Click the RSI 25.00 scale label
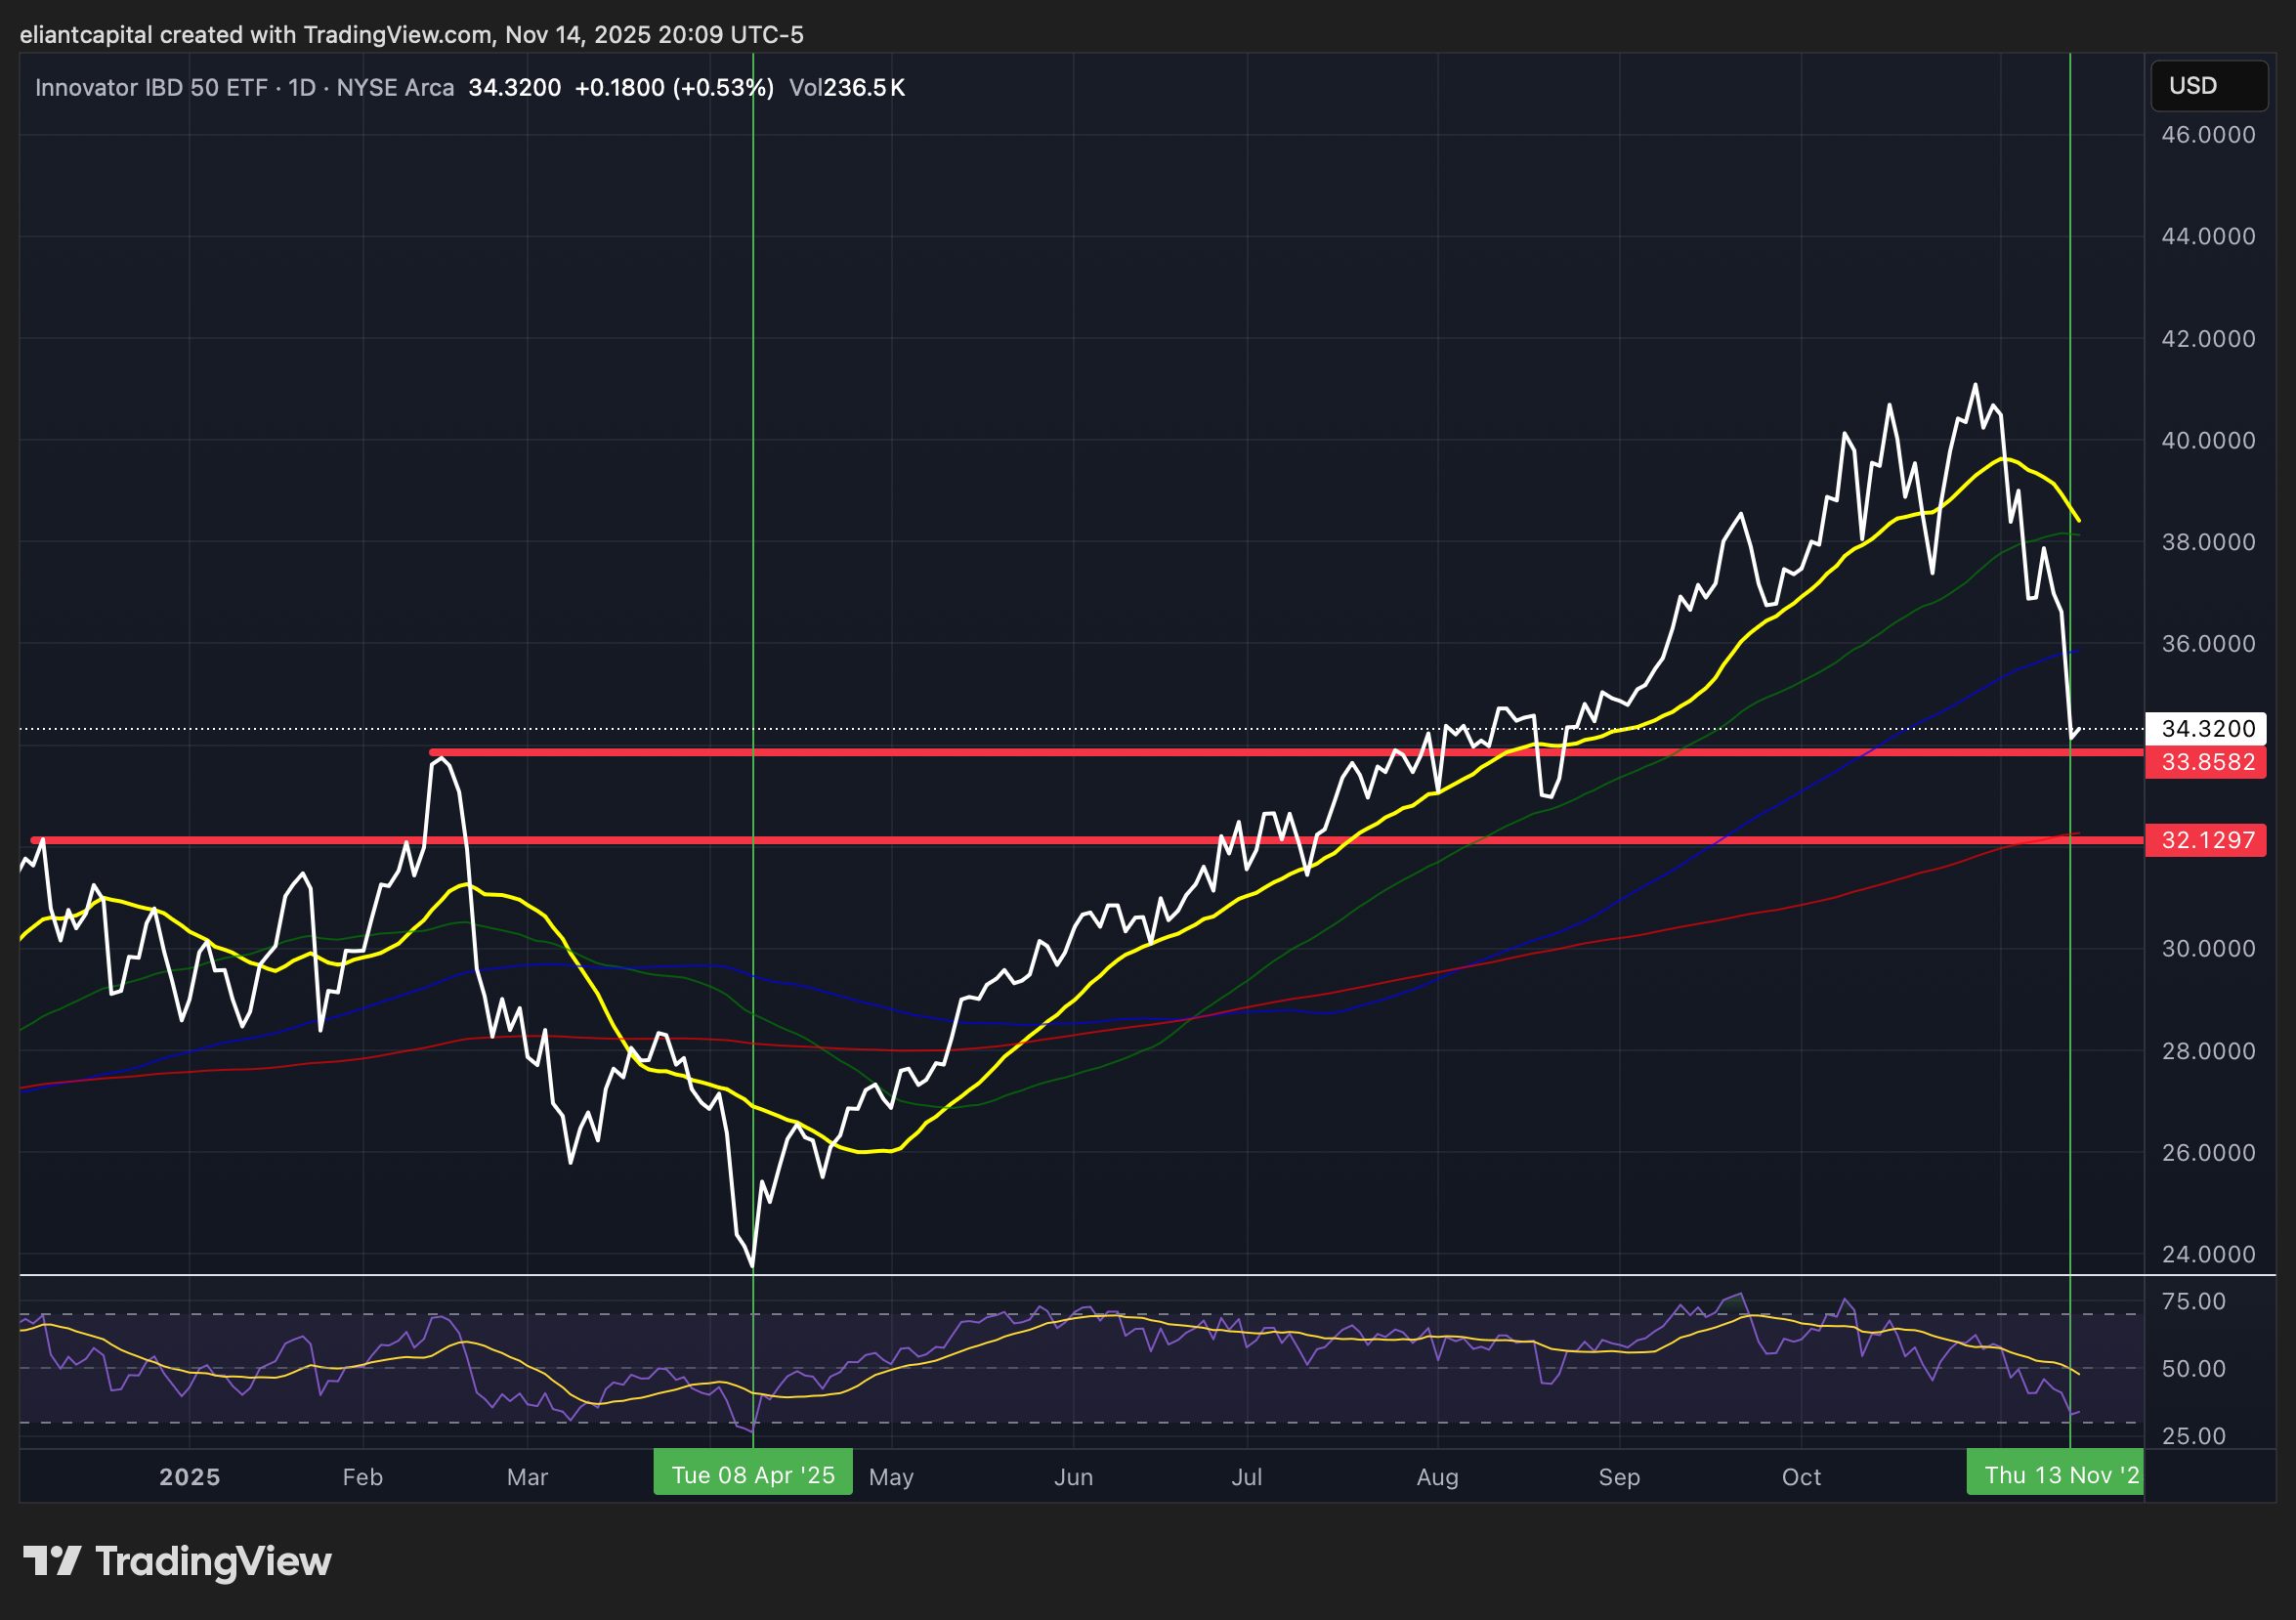2296x1620 pixels. (x=2193, y=1436)
